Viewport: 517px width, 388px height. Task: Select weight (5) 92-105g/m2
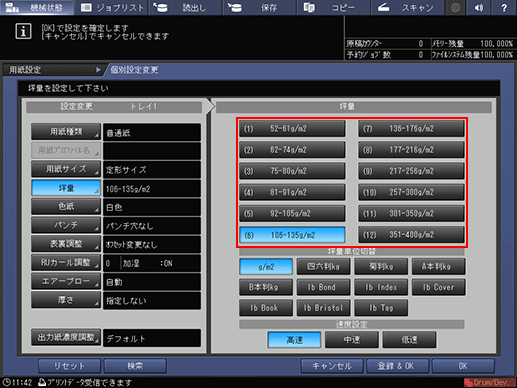tap(292, 214)
